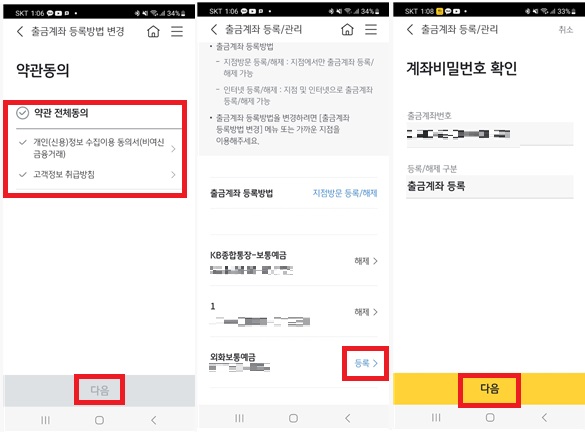Tap gray 다음 button on 약관동의 screen
The image size is (585, 433).
point(100,390)
